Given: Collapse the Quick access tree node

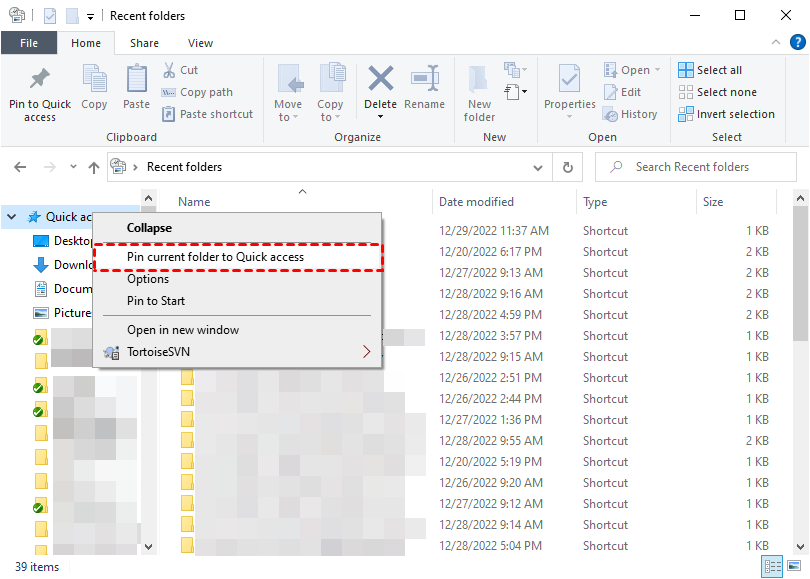Looking at the screenshot, I should click(x=12, y=217).
